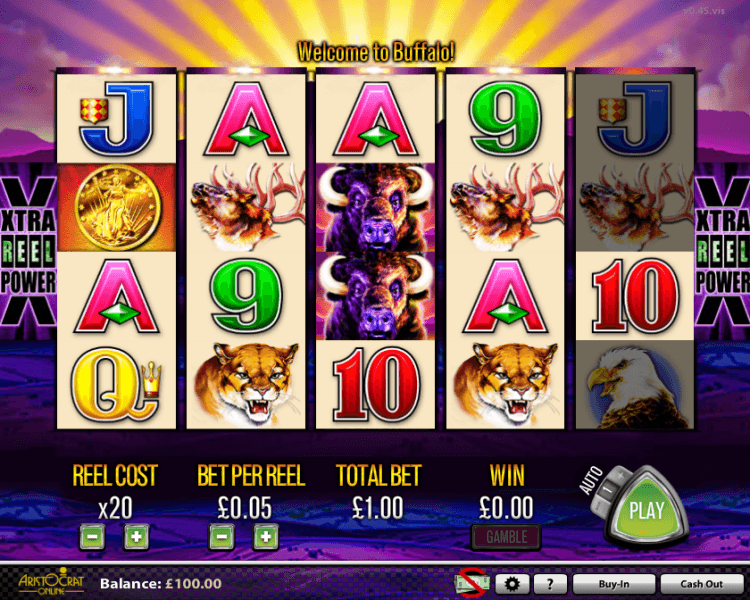
Task: Decrease the reel cost with minus button
Action: pyautogui.click(x=92, y=537)
